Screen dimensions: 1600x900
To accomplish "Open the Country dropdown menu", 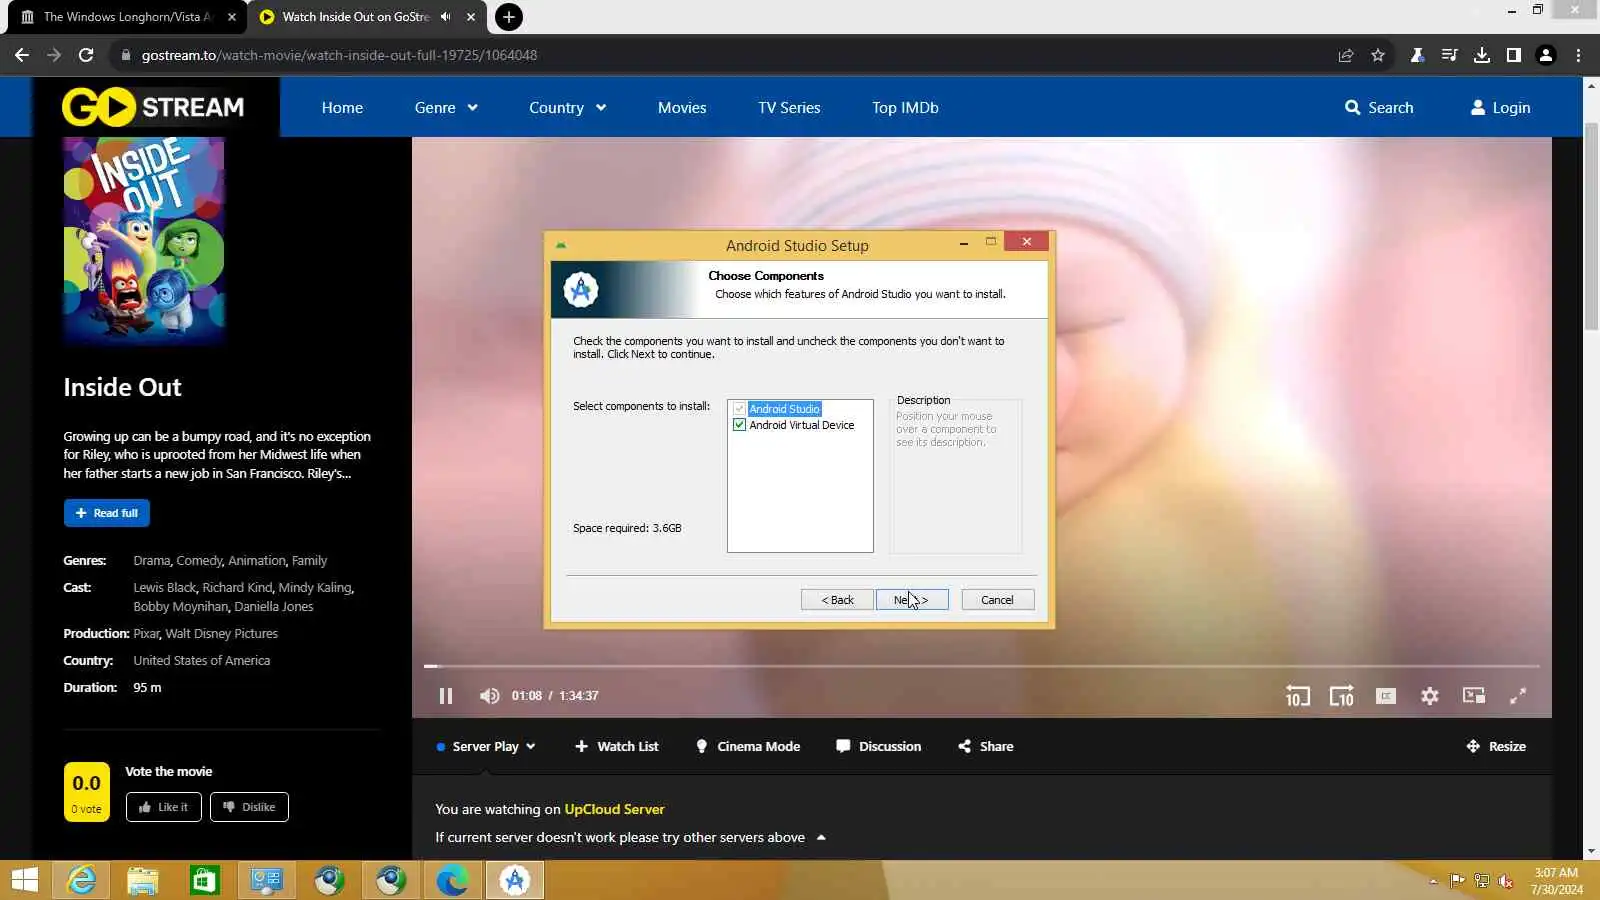I will (x=568, y=108).
